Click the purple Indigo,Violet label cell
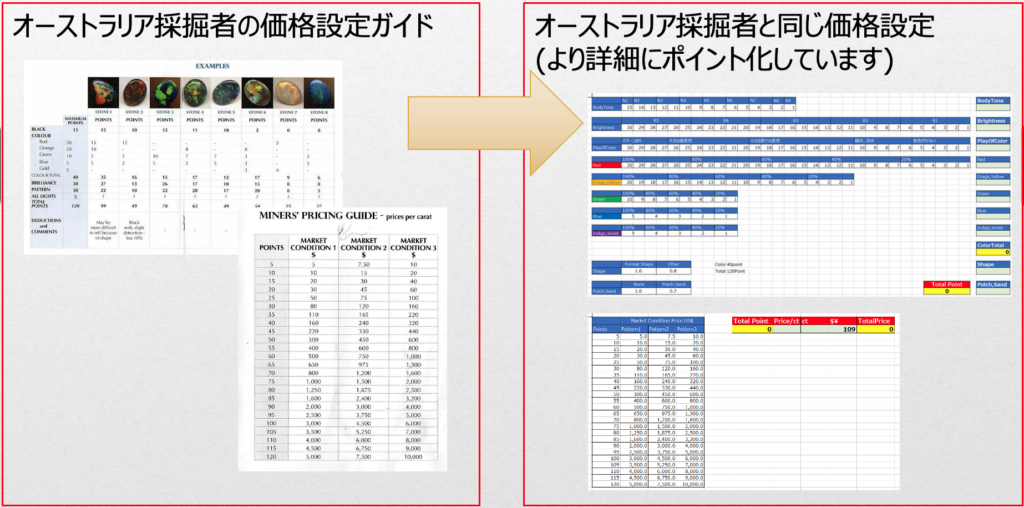1024x508 pixels. [605, 233]
